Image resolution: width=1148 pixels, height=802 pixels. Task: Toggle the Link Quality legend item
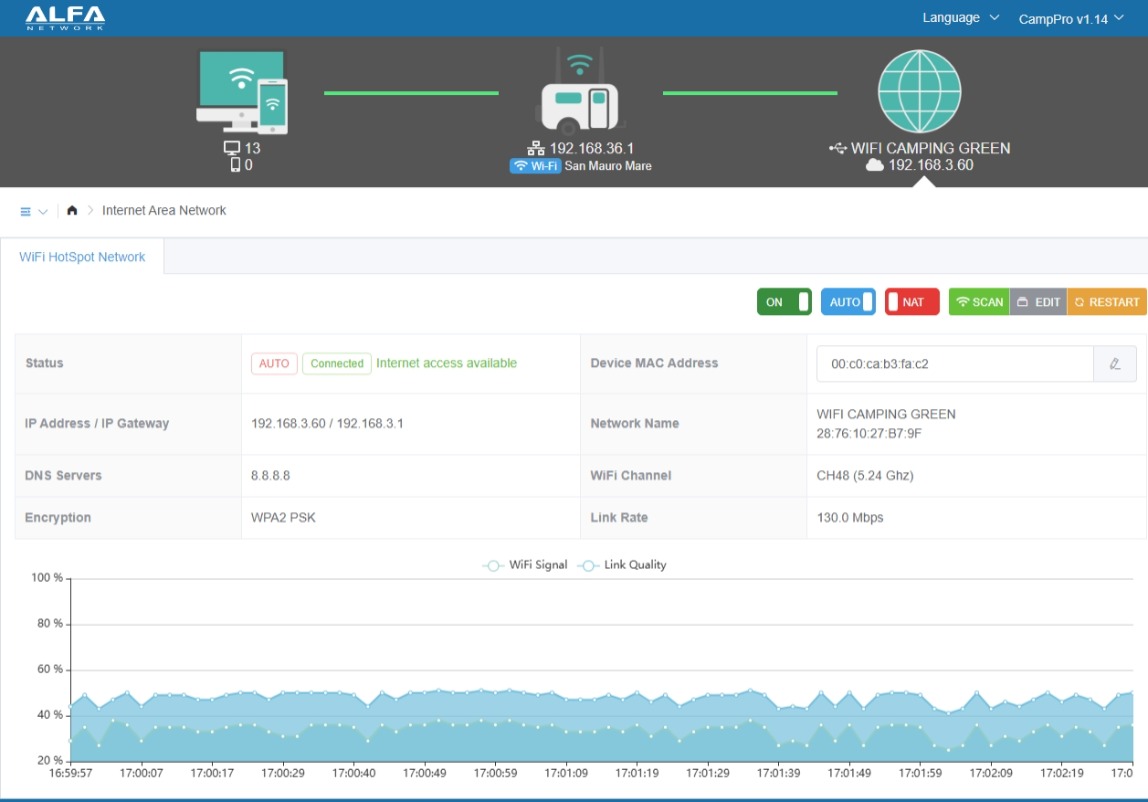click(x=622, y=565)
